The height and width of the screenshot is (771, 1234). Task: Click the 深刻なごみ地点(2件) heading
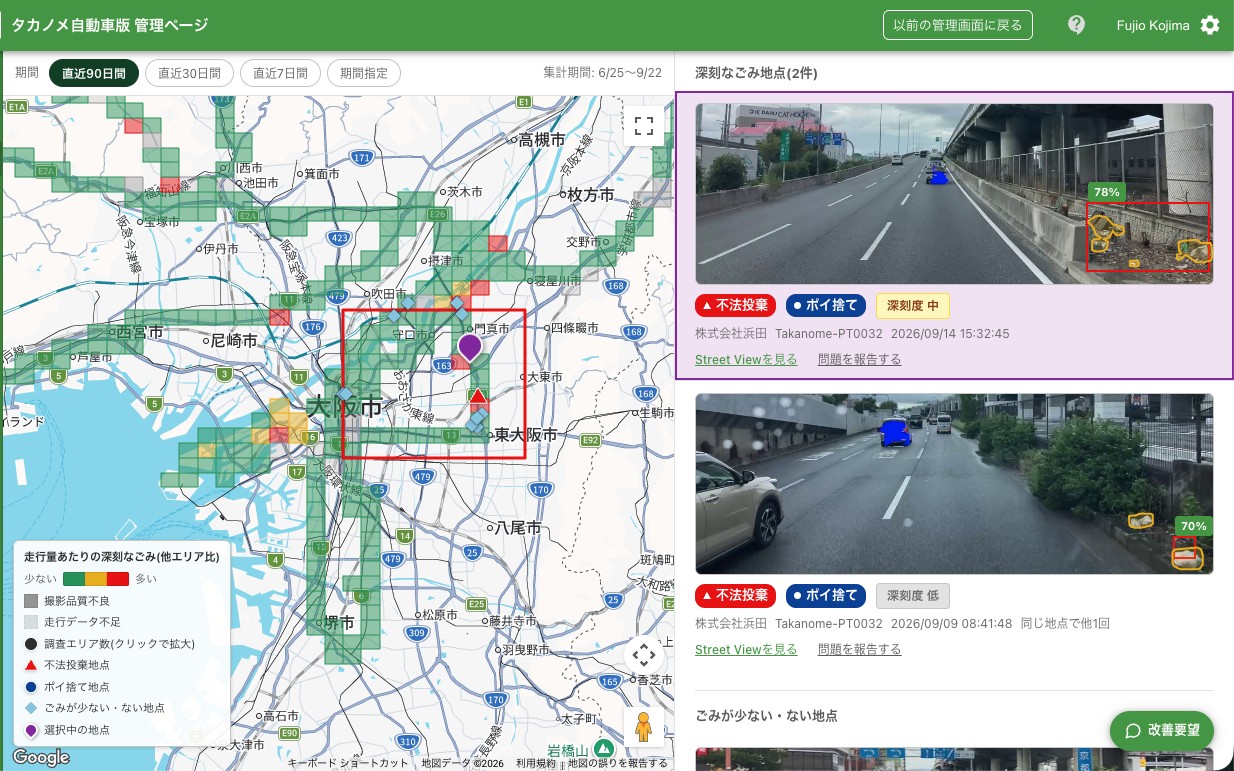756,73
